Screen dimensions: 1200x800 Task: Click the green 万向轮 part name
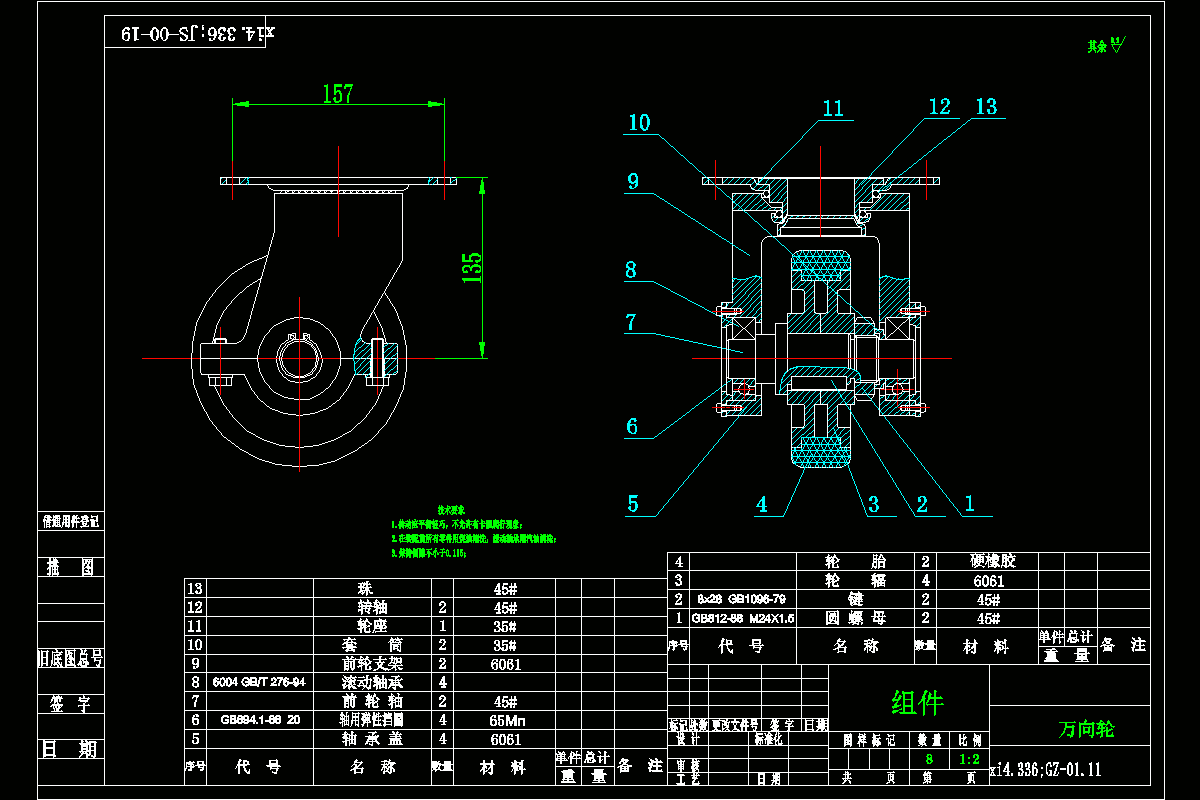pyautogui.click(x=1087, y=729)
